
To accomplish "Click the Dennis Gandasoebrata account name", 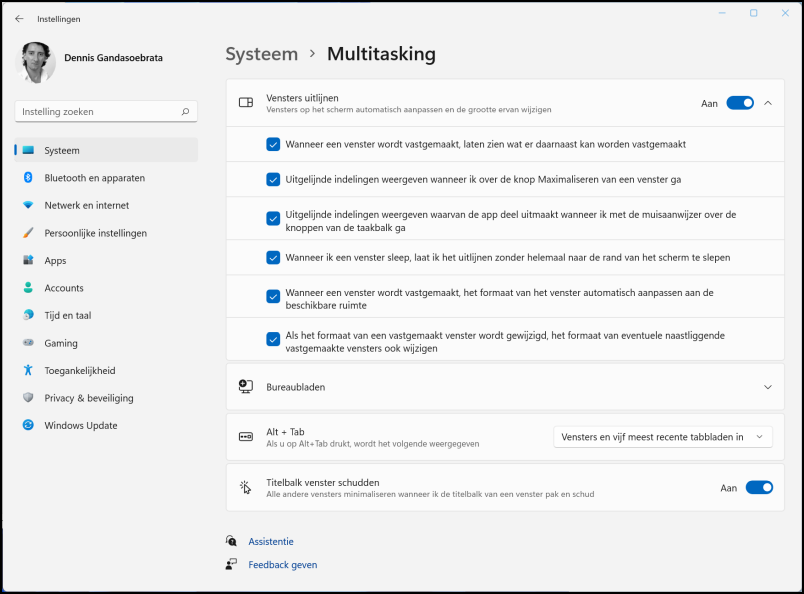I will click(x=113, y=57).
